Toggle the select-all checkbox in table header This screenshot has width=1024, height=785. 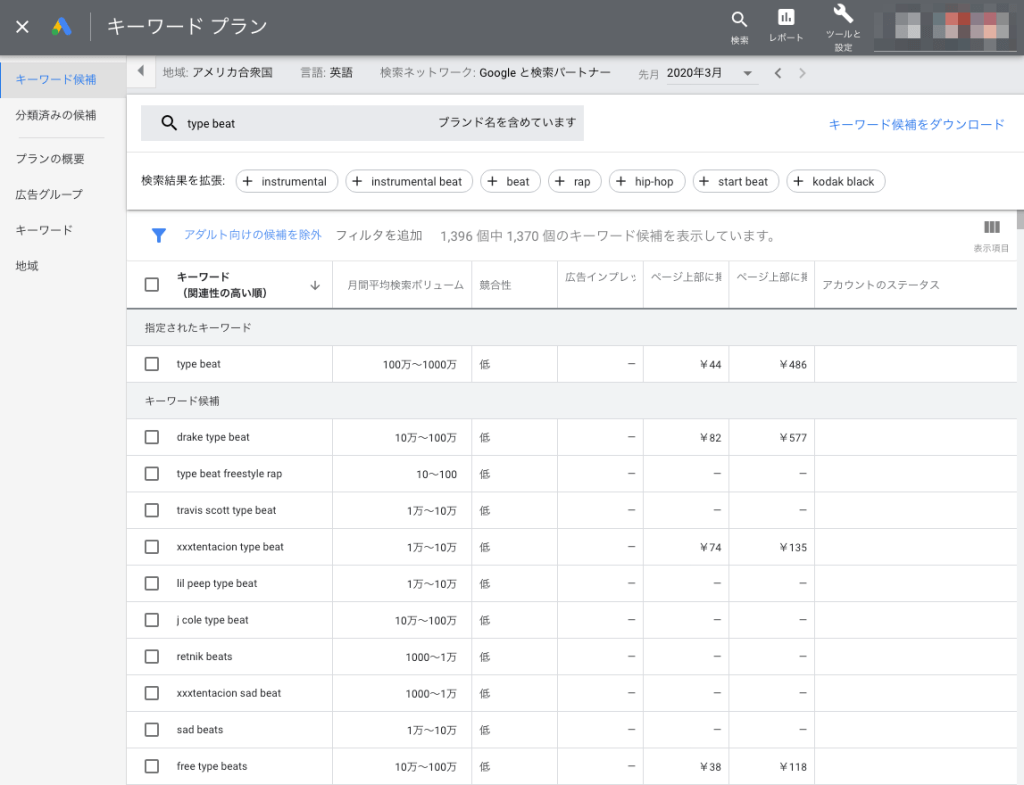coord(152,285)
